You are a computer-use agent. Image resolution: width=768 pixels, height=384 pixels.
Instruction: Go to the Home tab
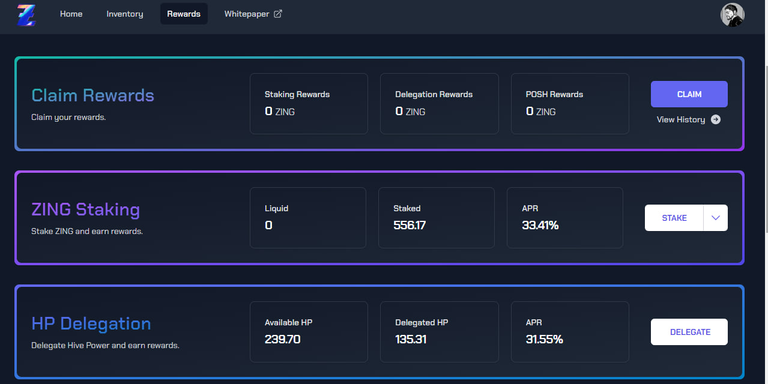click(71, 14)
